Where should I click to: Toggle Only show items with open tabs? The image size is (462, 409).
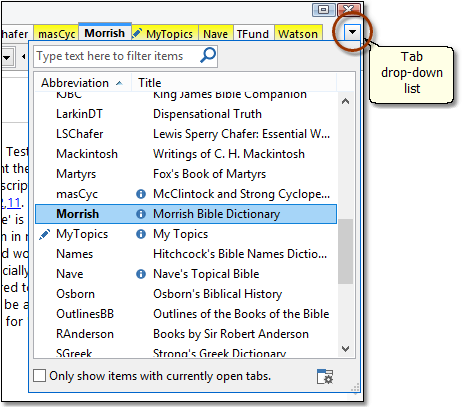[40, 376]
